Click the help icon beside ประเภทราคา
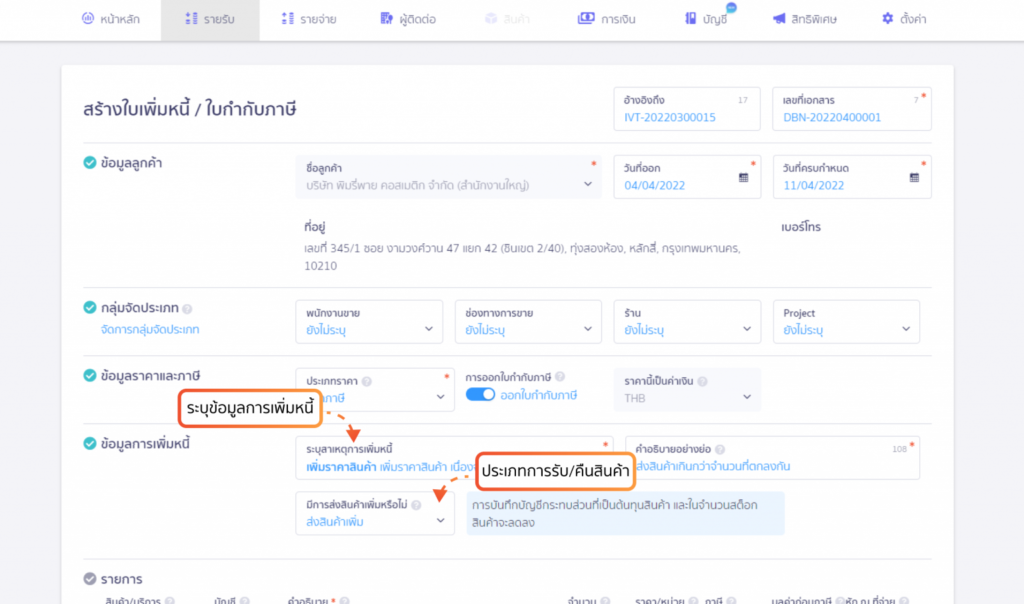This screenshot has height=604, width=1024. [367, 381]
